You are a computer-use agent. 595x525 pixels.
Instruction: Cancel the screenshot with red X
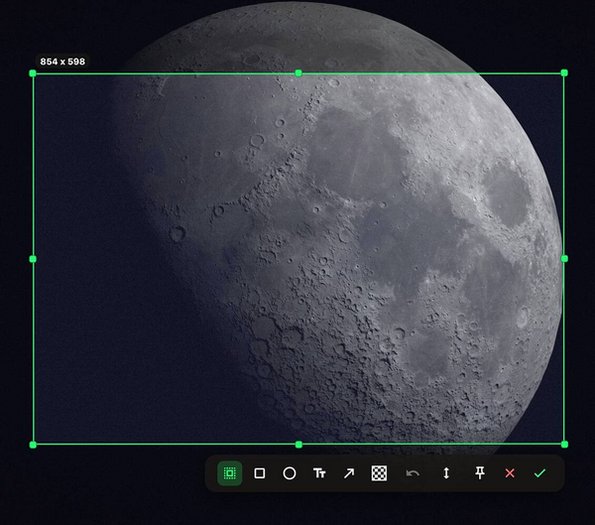[510, 473]
